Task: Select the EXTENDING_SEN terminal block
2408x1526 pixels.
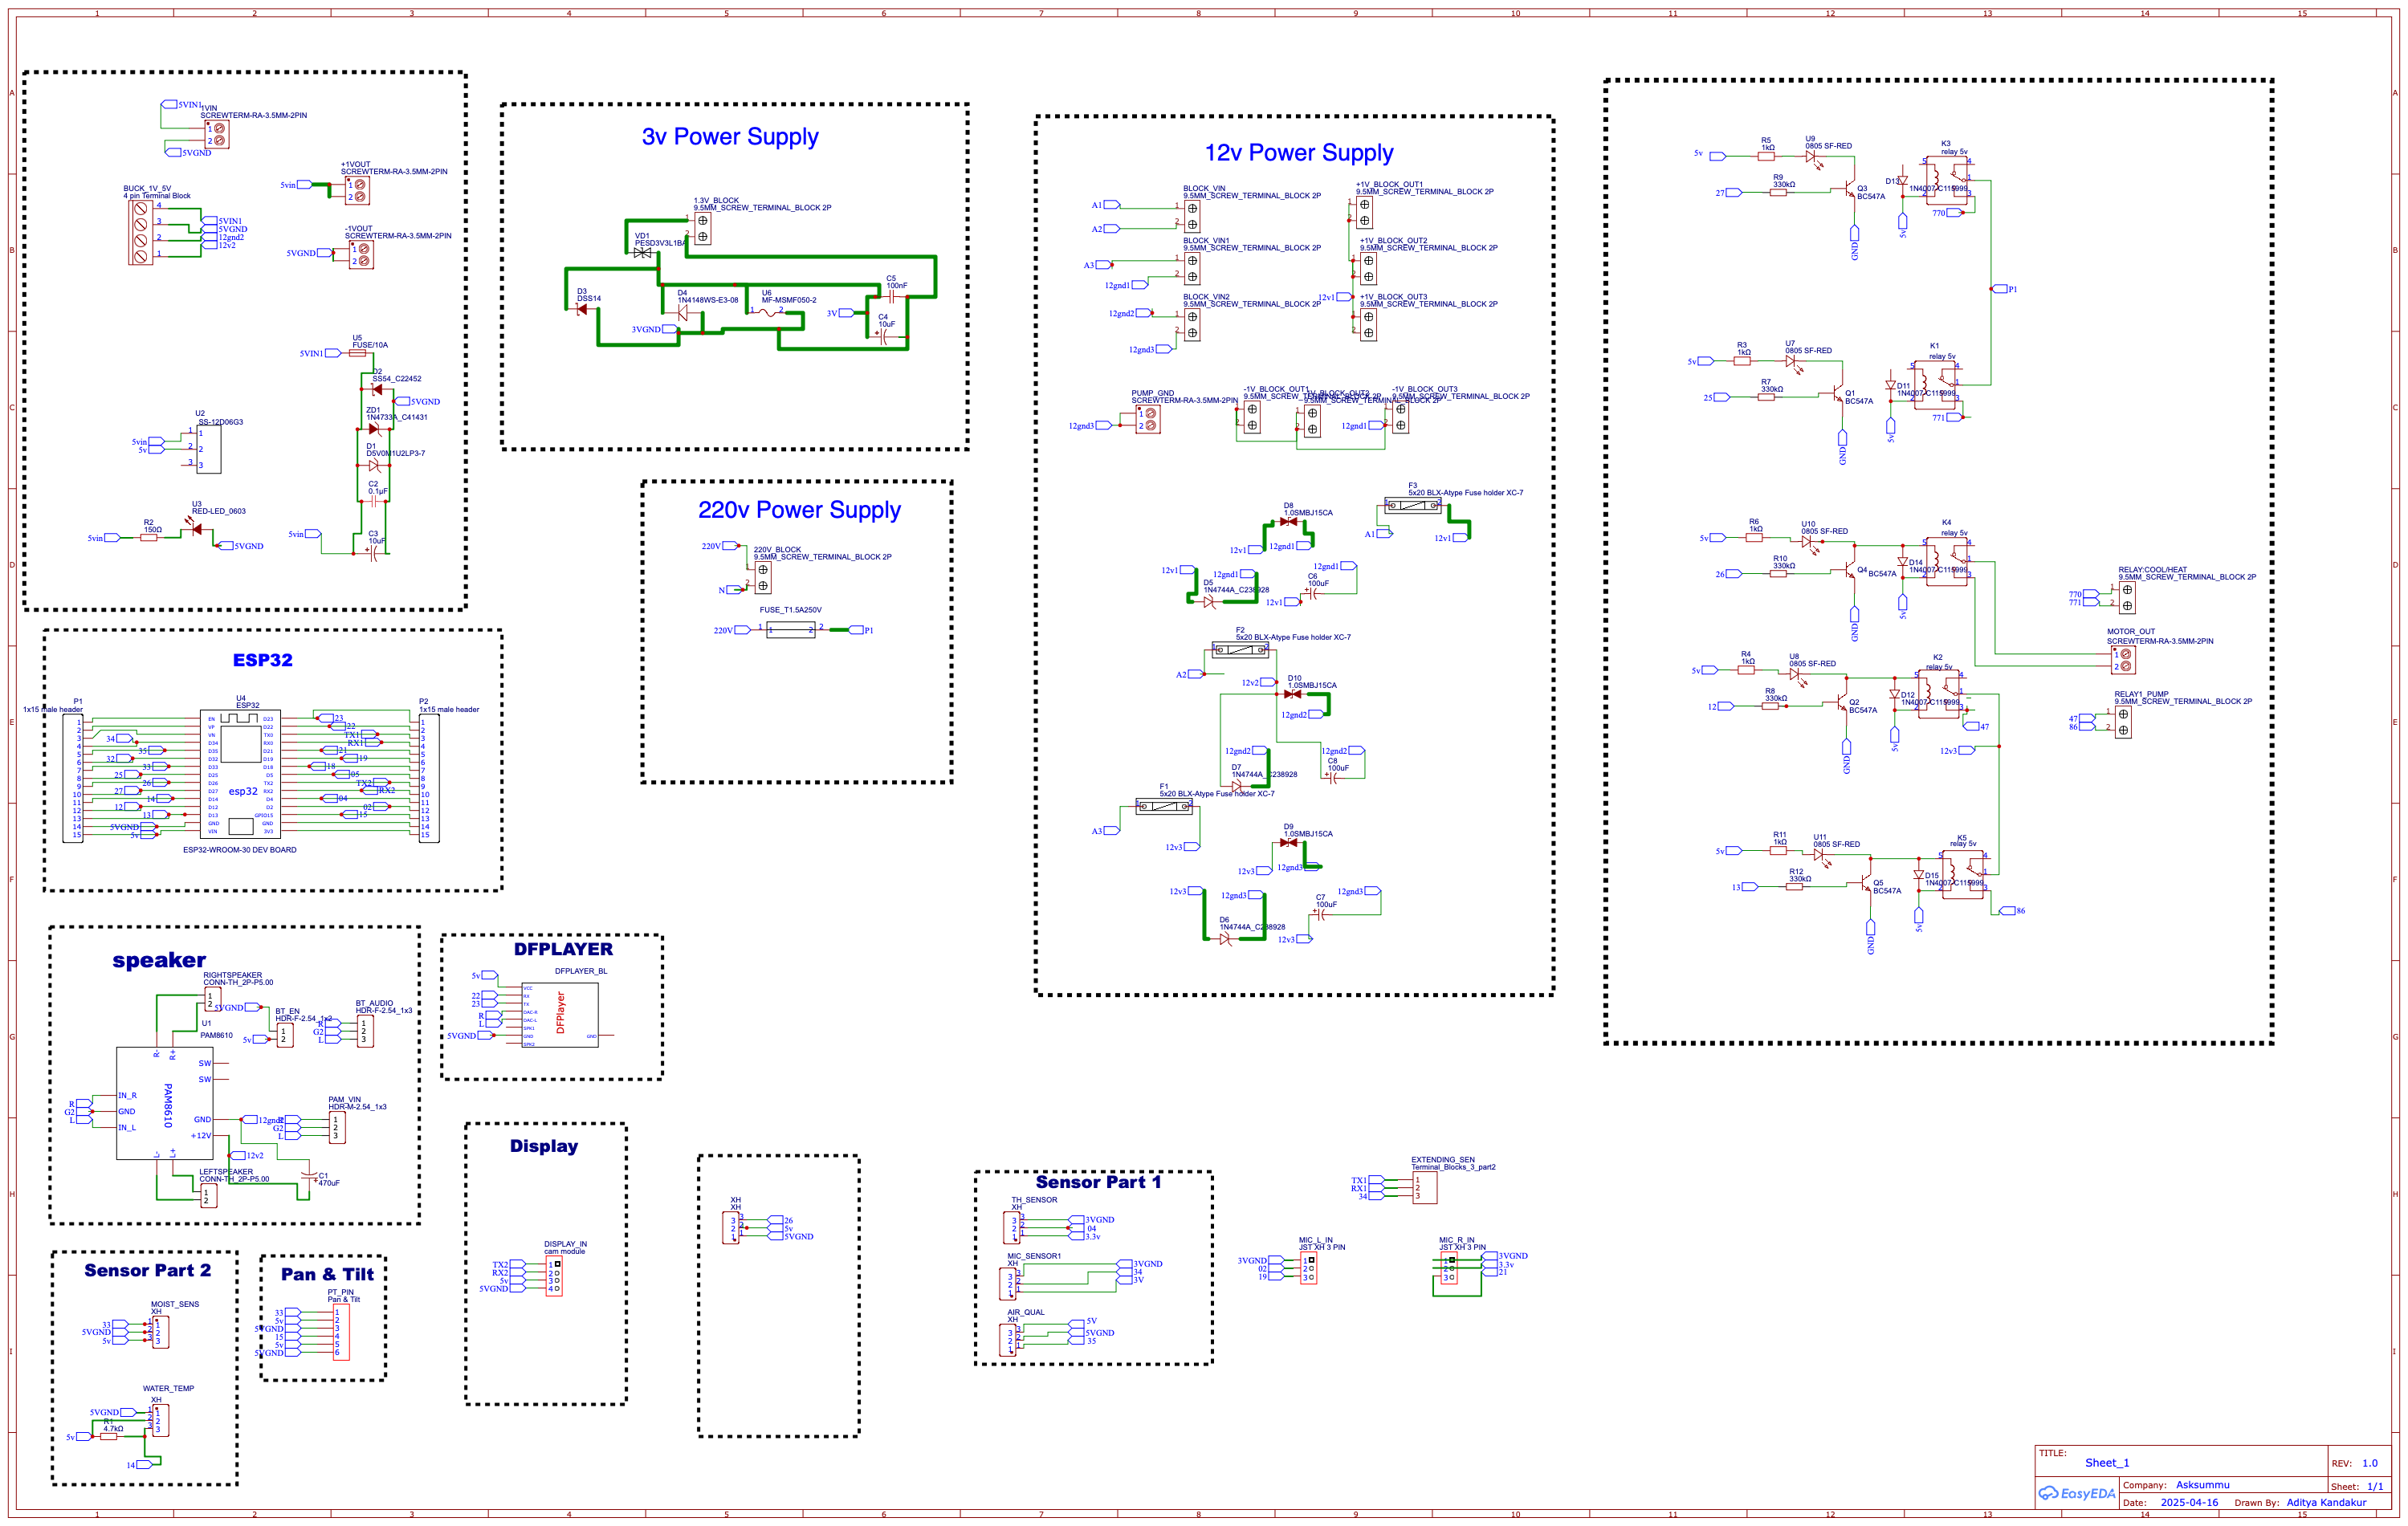Action: 1425,1188
